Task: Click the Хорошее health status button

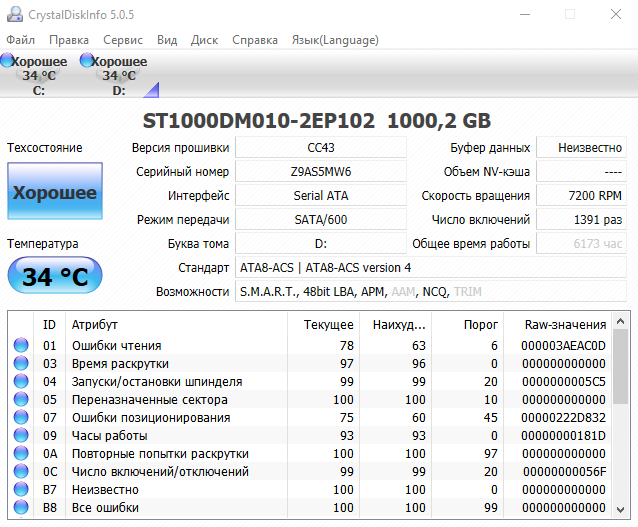Action: tap(55, 191)
